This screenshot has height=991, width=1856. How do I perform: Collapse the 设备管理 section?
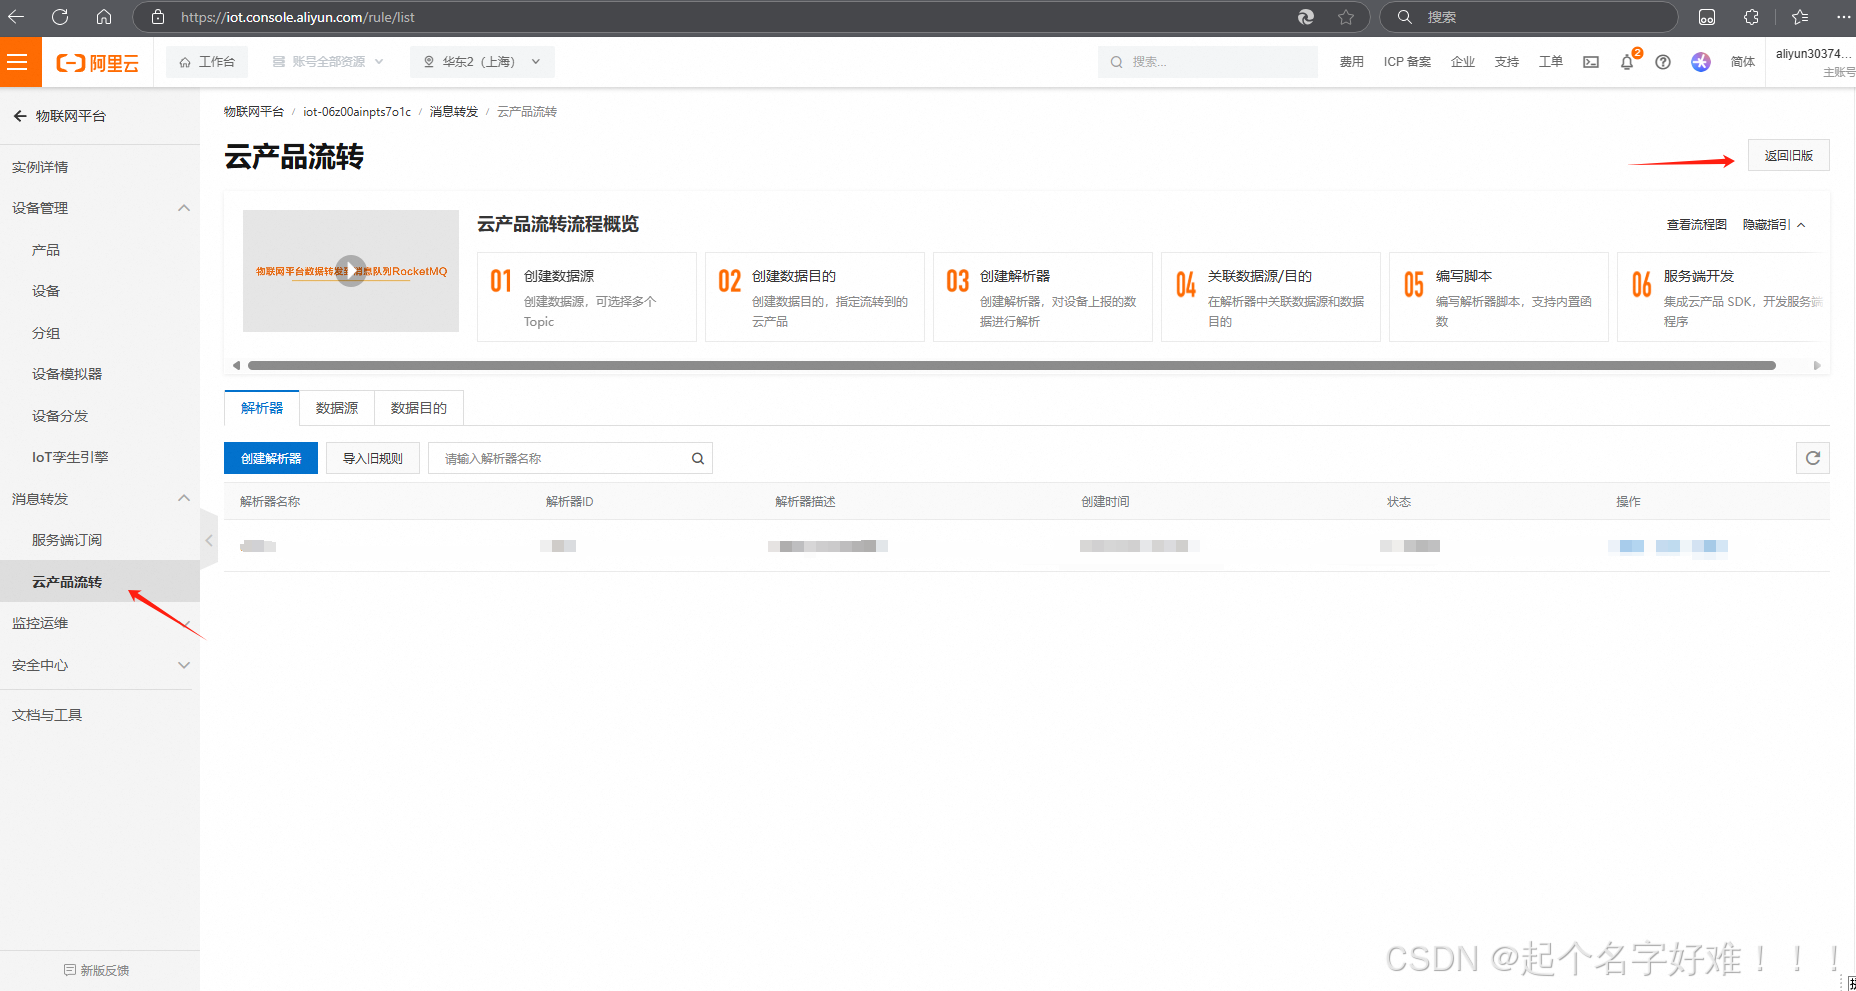184,208
